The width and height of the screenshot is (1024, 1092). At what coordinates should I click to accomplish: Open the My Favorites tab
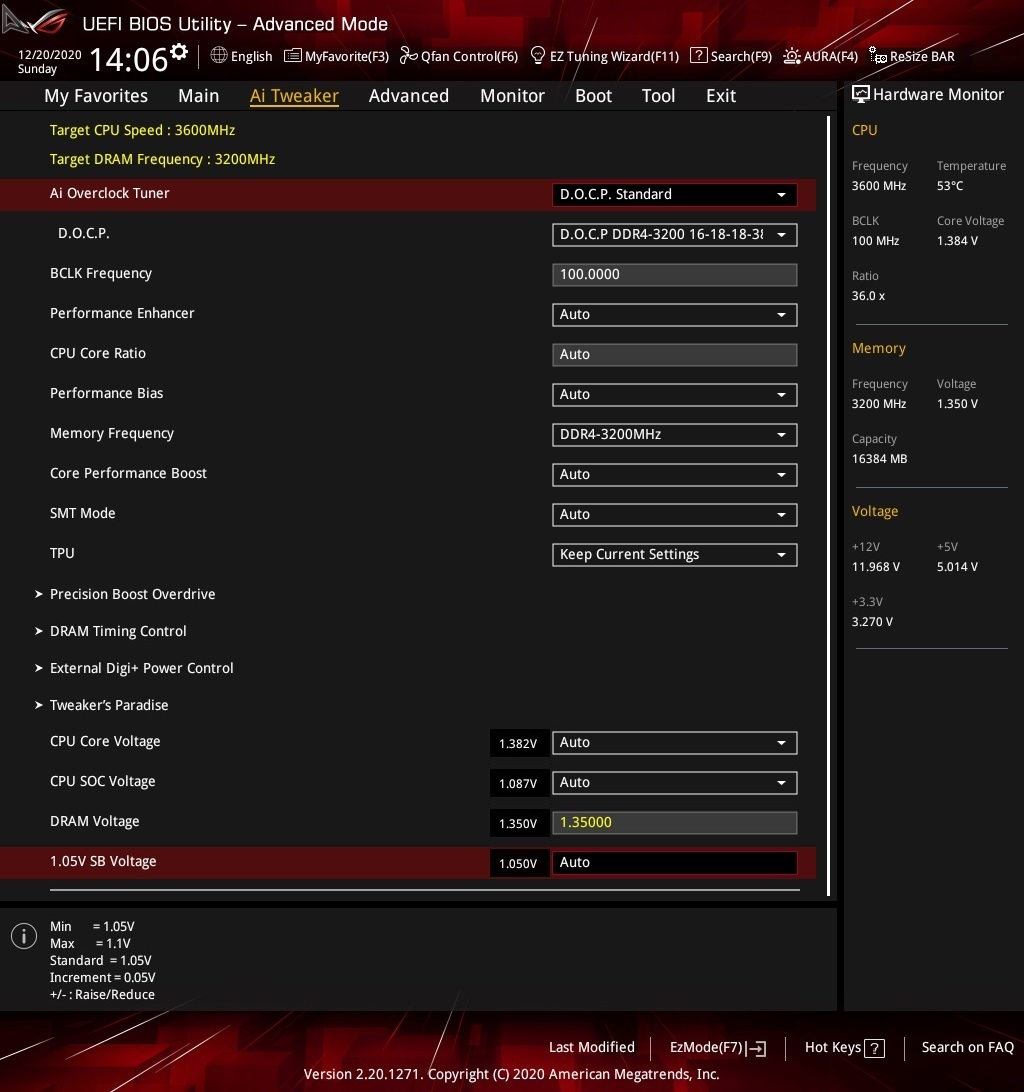96,96
